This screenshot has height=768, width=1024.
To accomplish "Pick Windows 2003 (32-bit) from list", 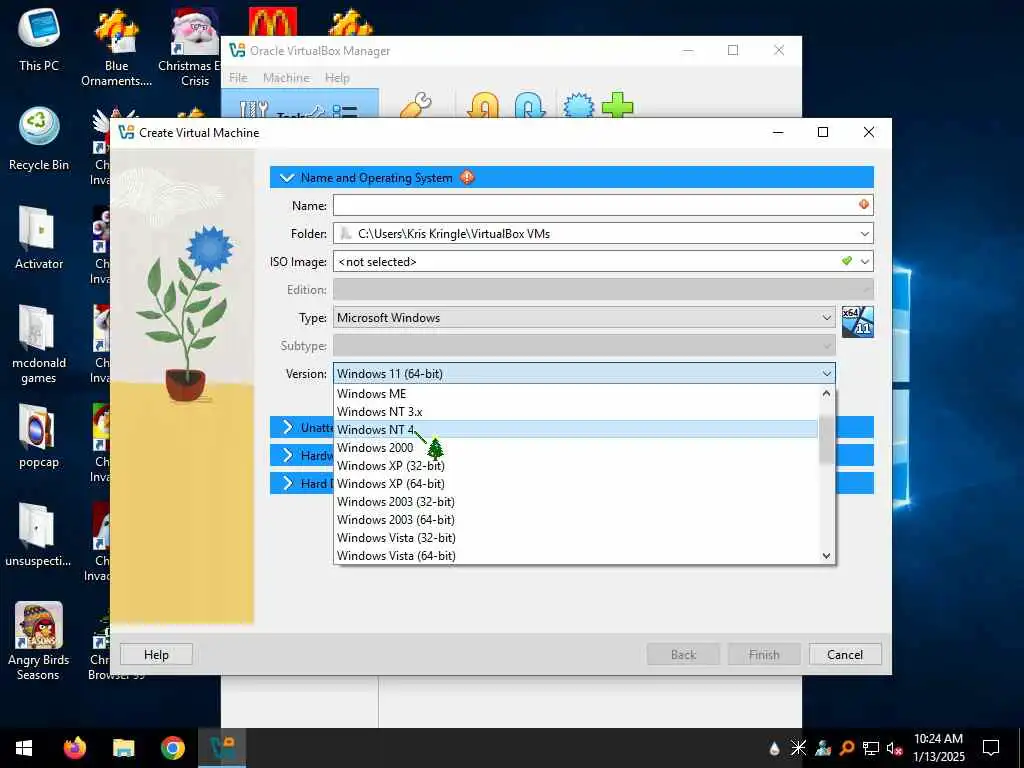I will (576, 502).
